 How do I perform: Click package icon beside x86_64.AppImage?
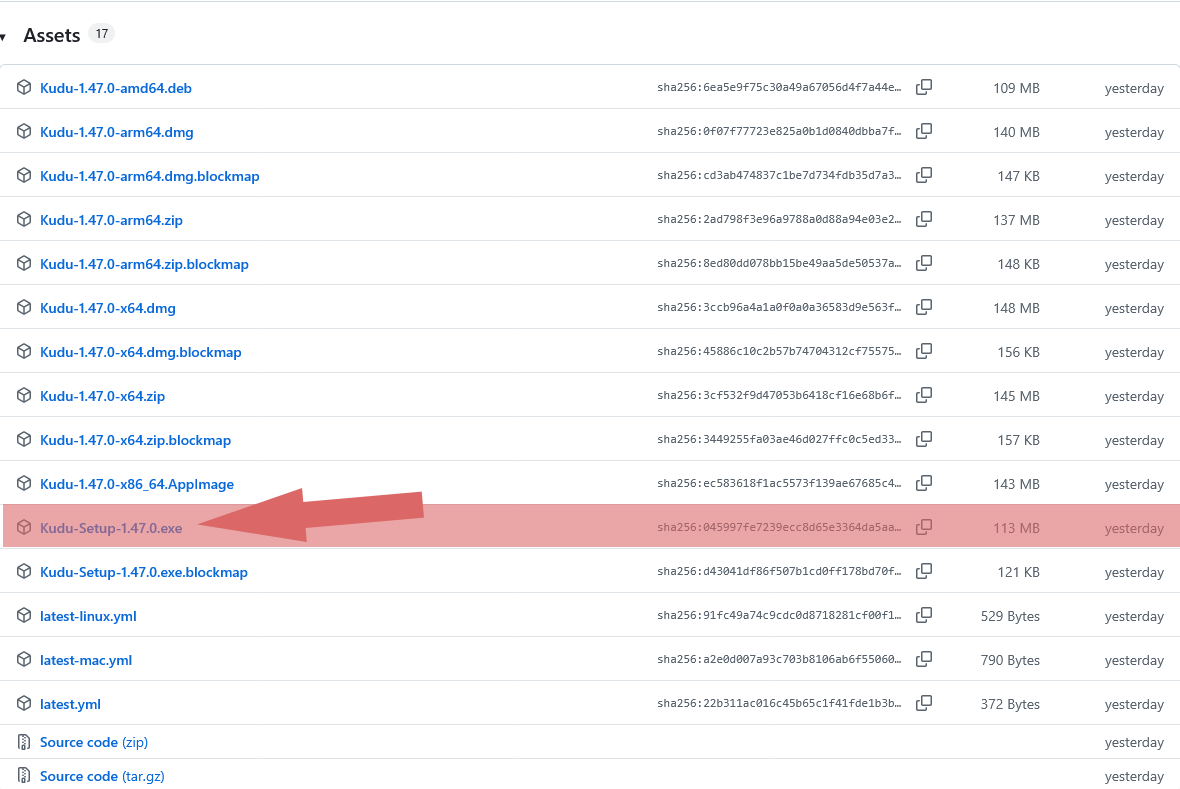pos(24,483)
